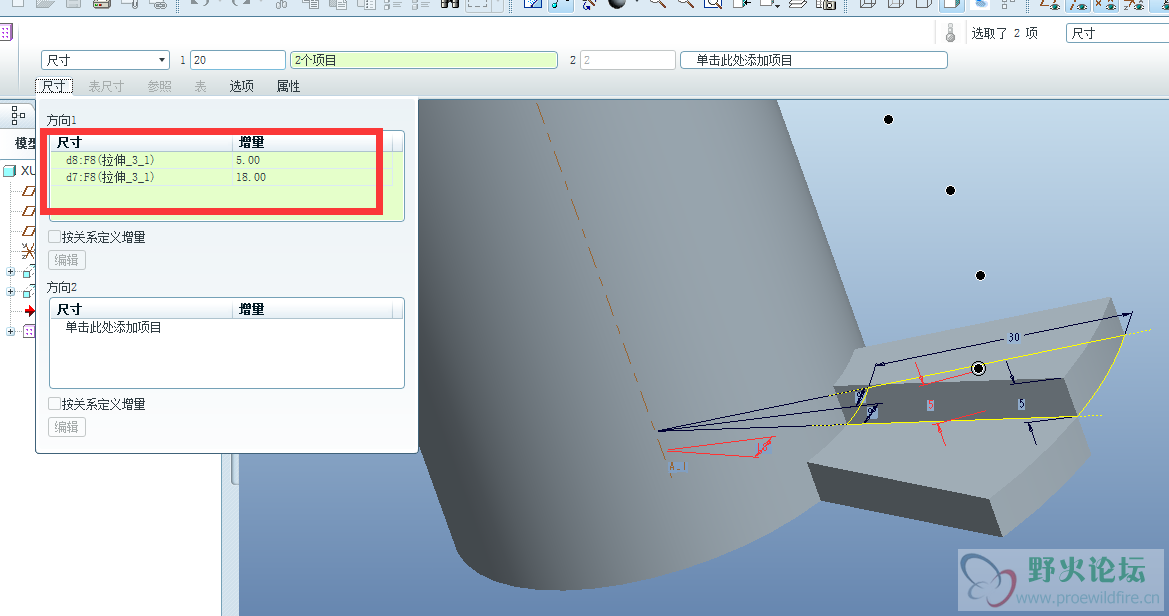Click the 2个项目 dimension collector
This screenshot has width=1169, height=616.
click(423, 60)
